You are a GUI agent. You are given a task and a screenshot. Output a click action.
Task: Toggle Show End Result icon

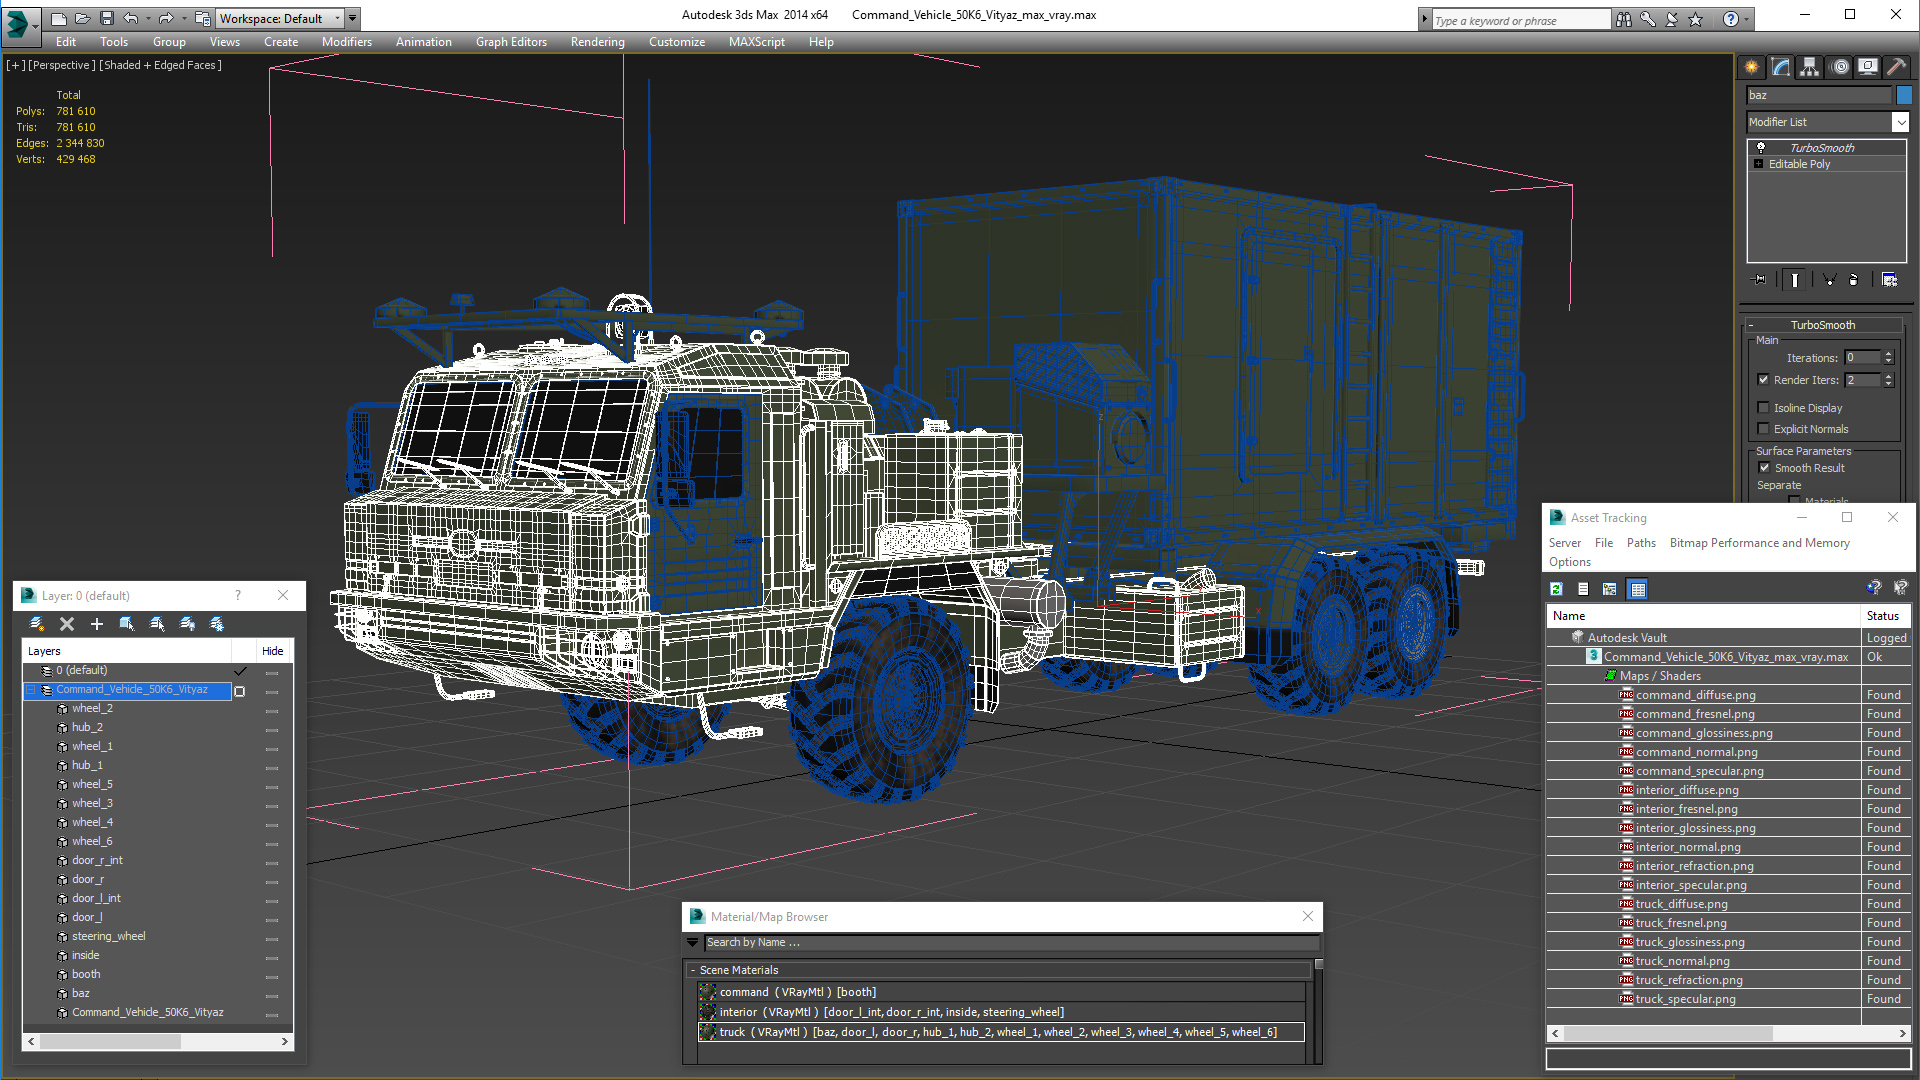tap(1795, 280)
